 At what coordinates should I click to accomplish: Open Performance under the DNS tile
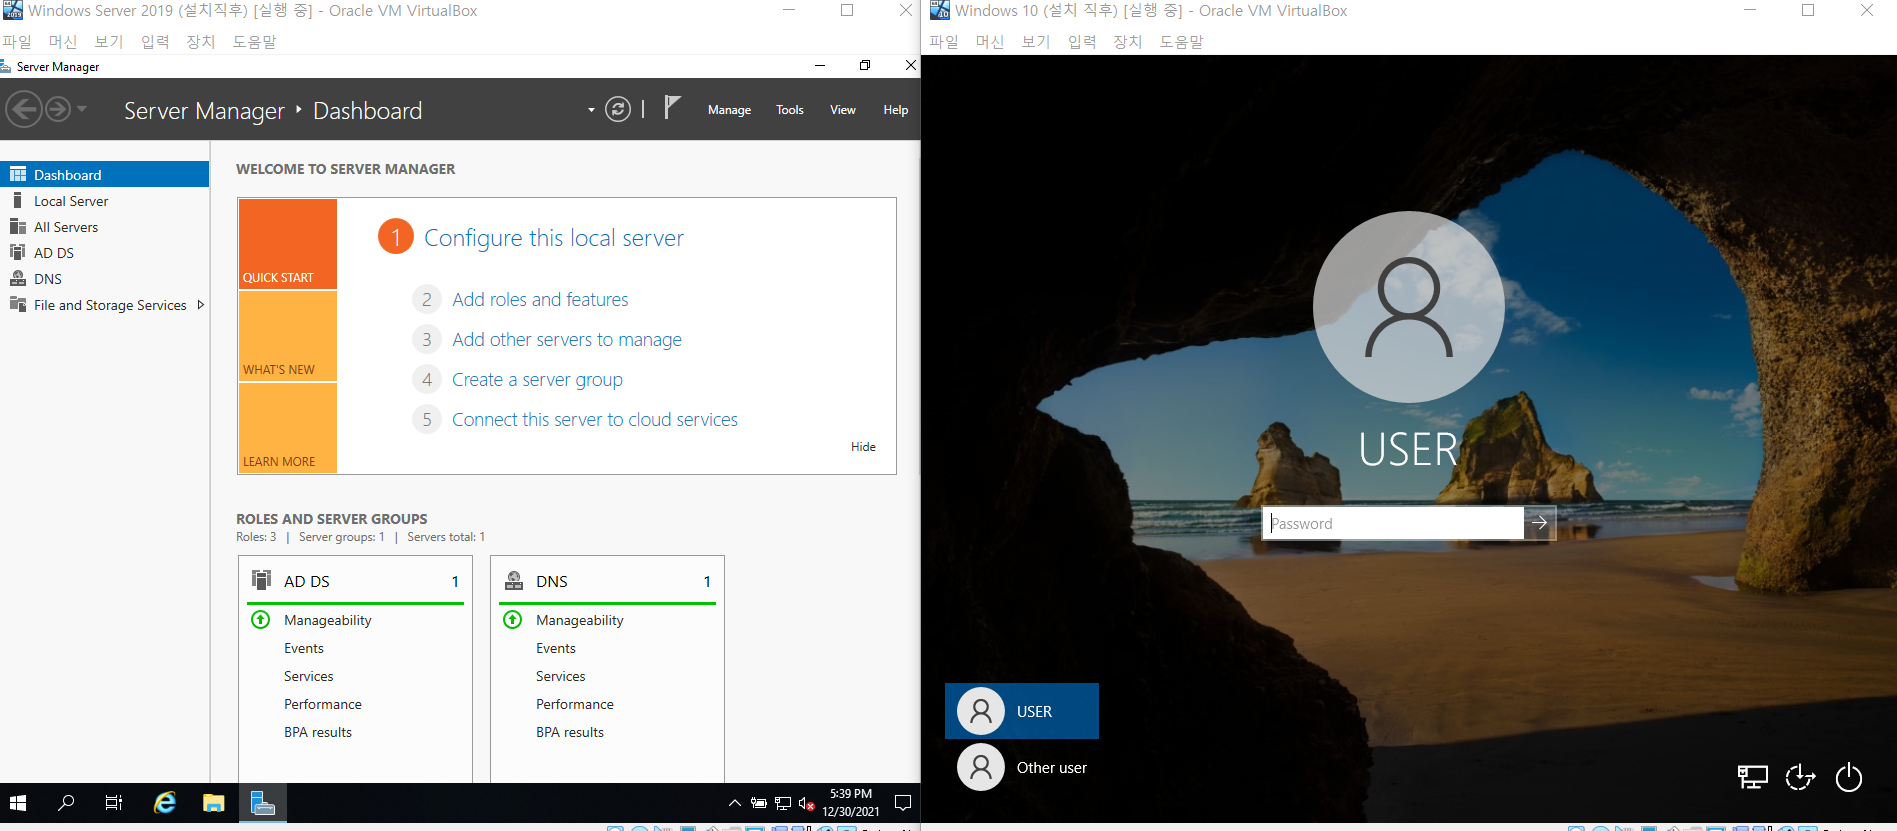(575, 704)
